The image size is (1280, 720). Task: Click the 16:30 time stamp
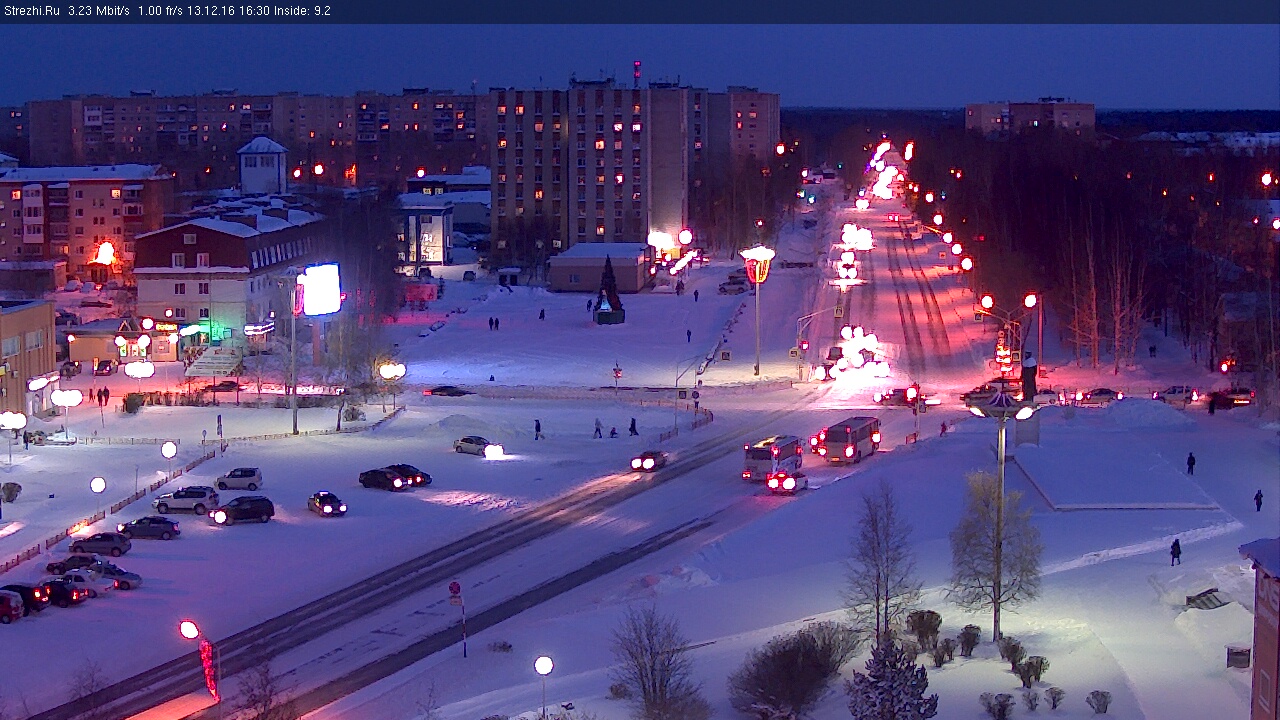coord(256,11)
